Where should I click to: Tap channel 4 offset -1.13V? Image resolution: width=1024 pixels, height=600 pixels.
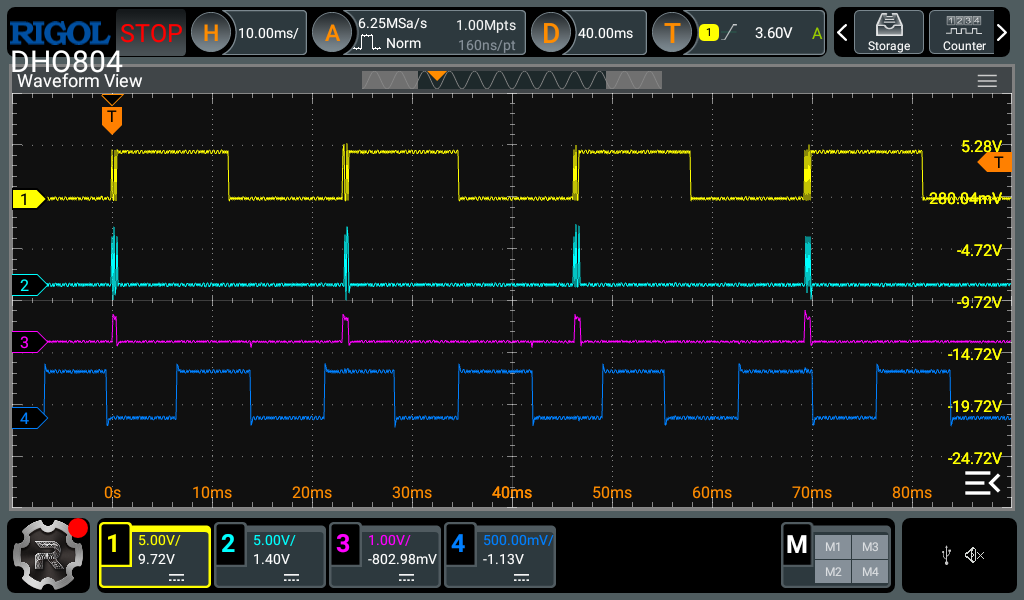503,560
